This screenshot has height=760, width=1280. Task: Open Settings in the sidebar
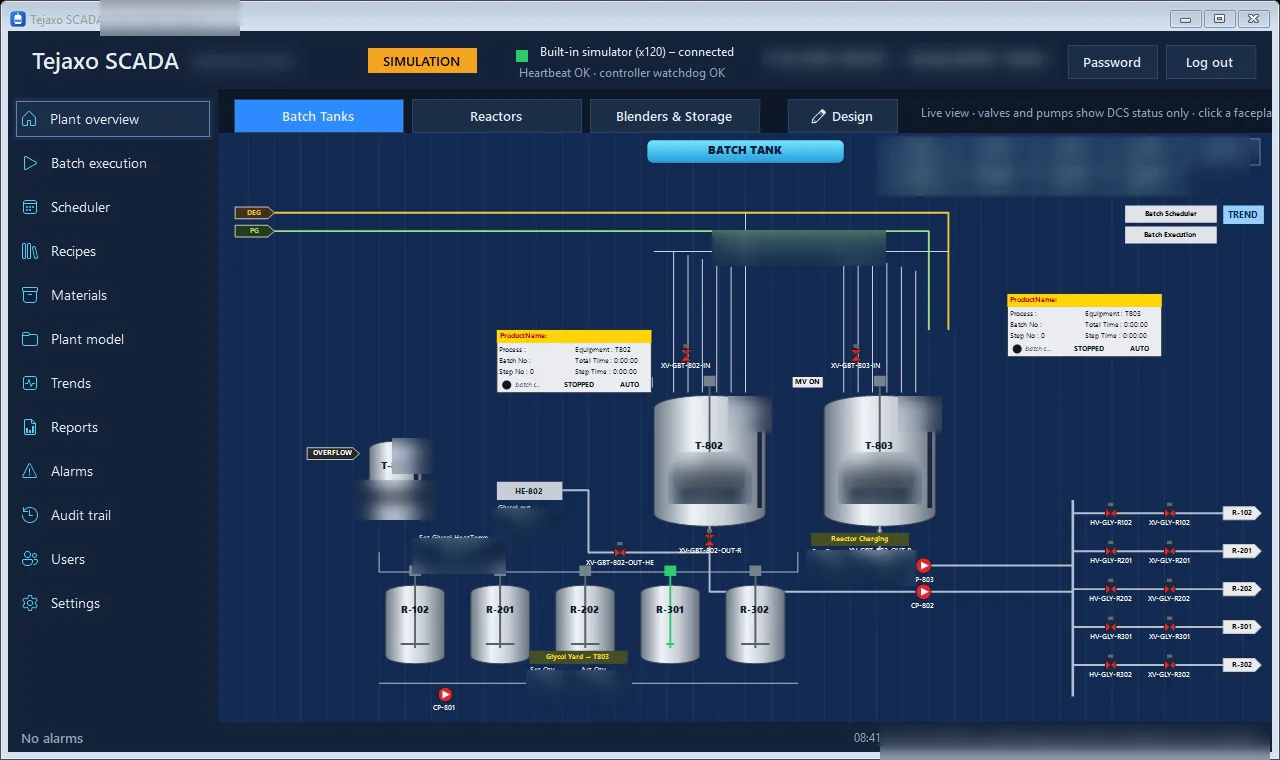tap(113, 603)
